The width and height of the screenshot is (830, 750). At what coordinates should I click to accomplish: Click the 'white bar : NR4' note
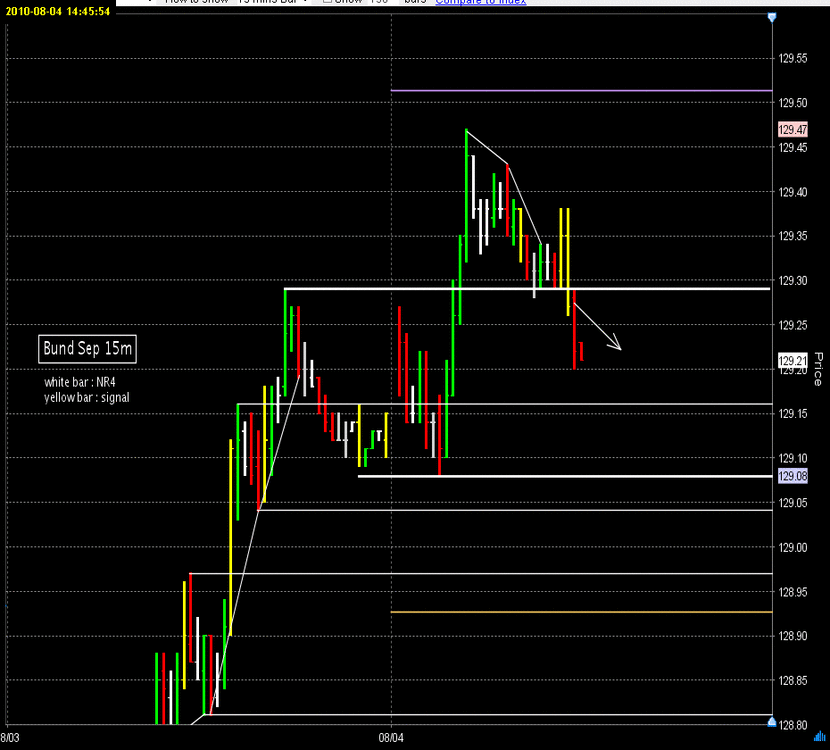(79, 382)
